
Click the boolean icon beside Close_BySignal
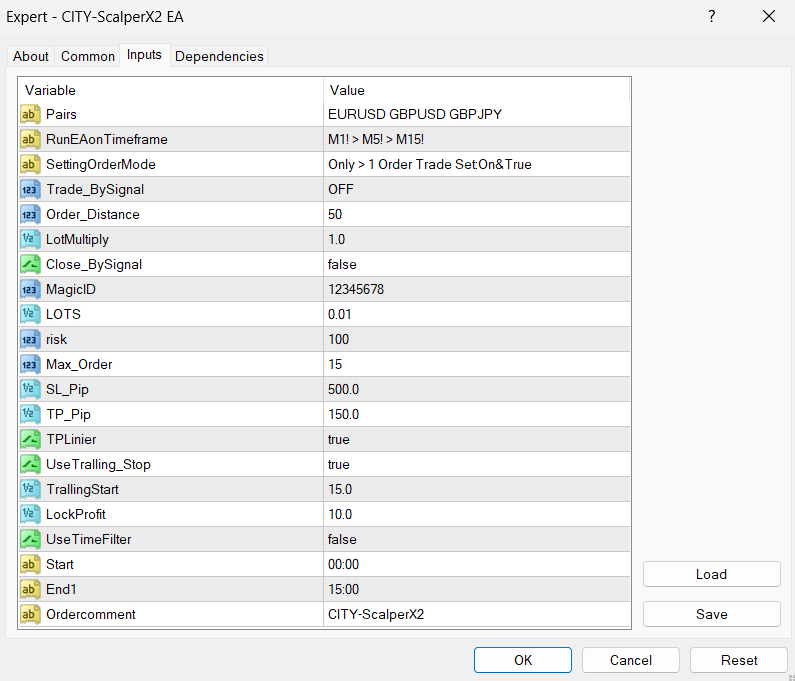coord(30,264)
